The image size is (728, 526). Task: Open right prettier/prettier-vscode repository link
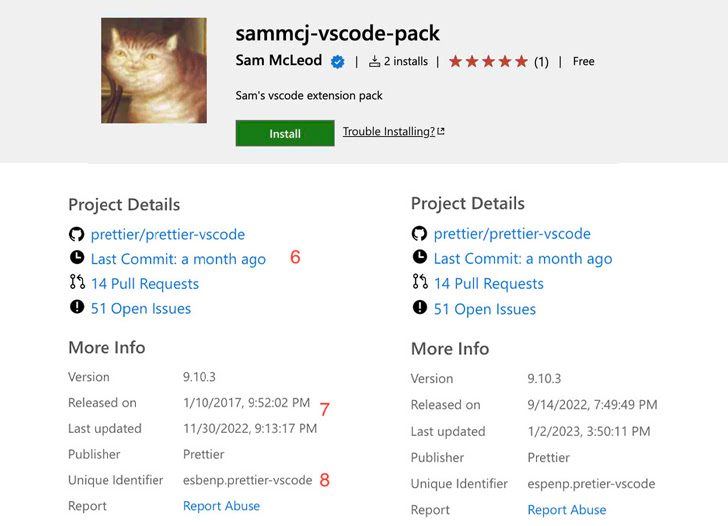(x=511, y=234)
